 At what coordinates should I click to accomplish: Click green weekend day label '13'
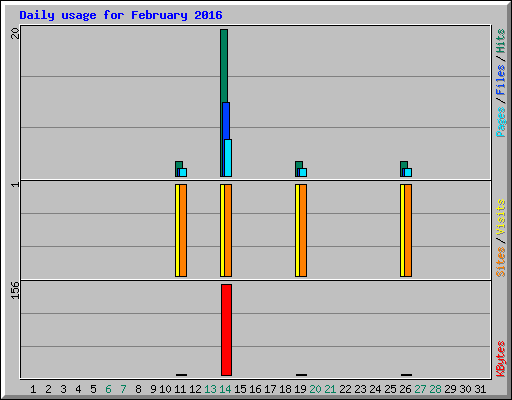(x=210, y=389)
